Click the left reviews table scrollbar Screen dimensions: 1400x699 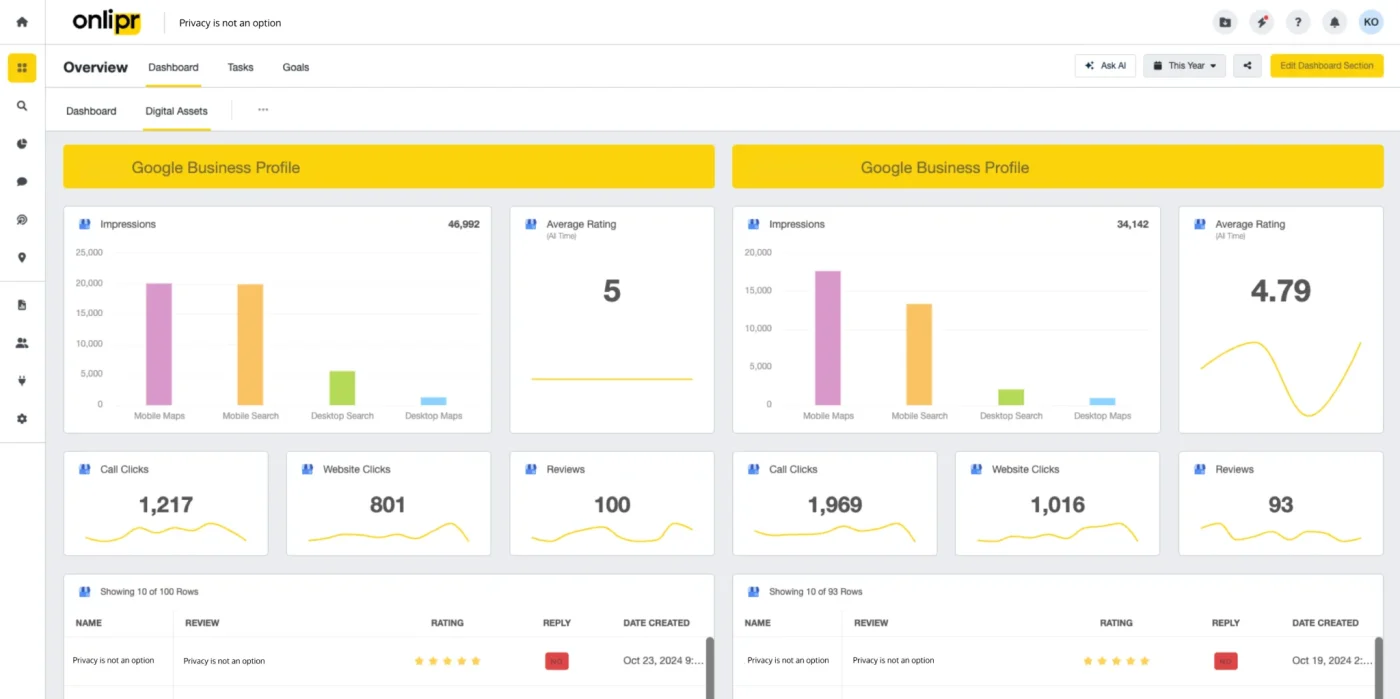tap(710, 667)
